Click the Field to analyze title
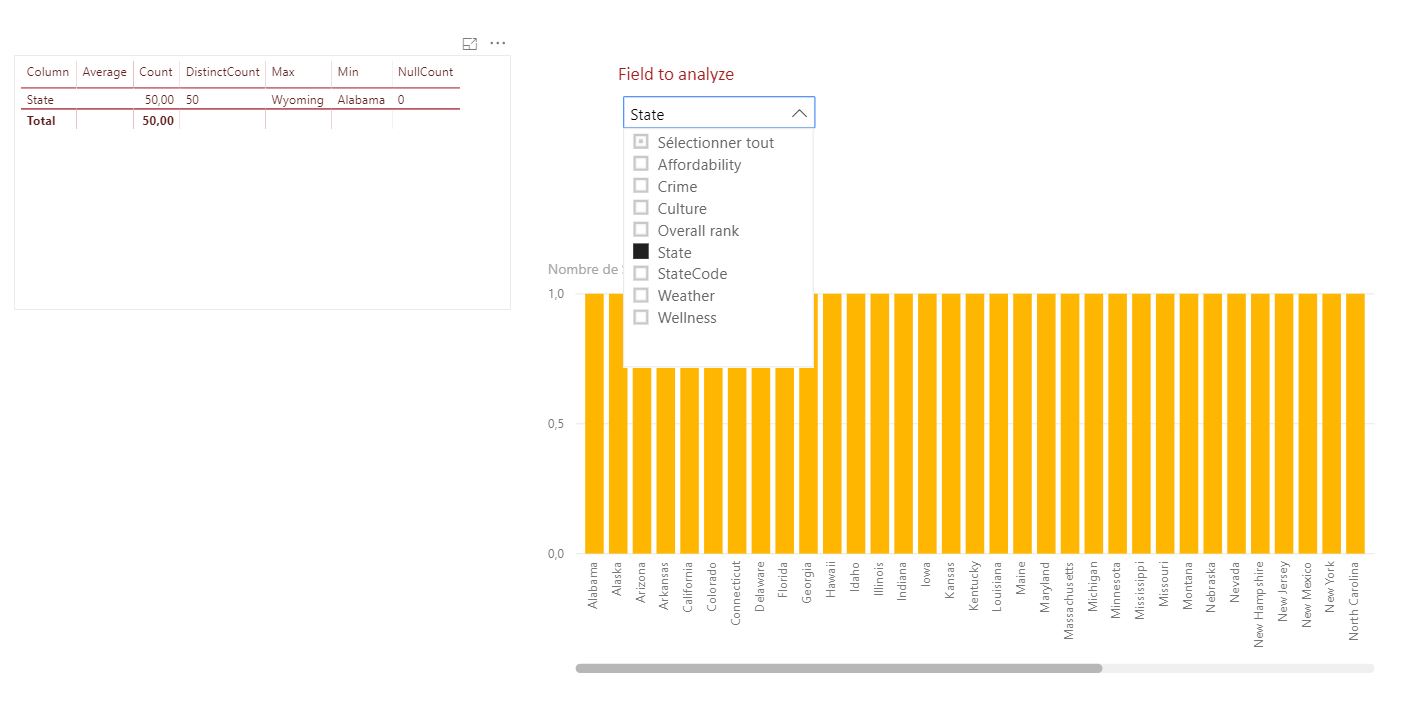The height and width of the screenshot is (719, 1405). 676,74
